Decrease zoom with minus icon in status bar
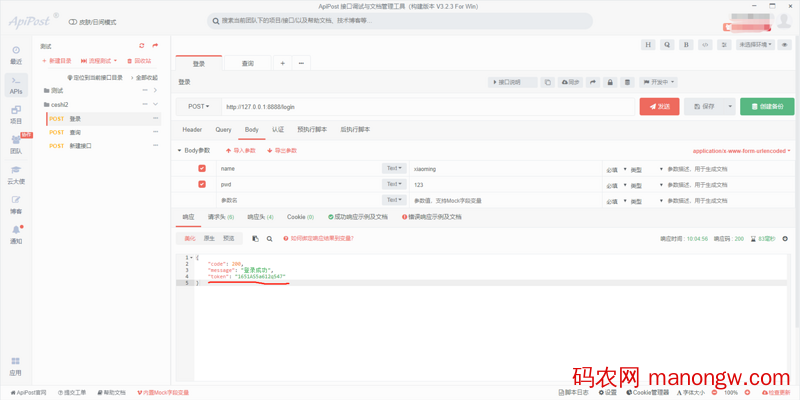800x400 pixels. [714, 392]
